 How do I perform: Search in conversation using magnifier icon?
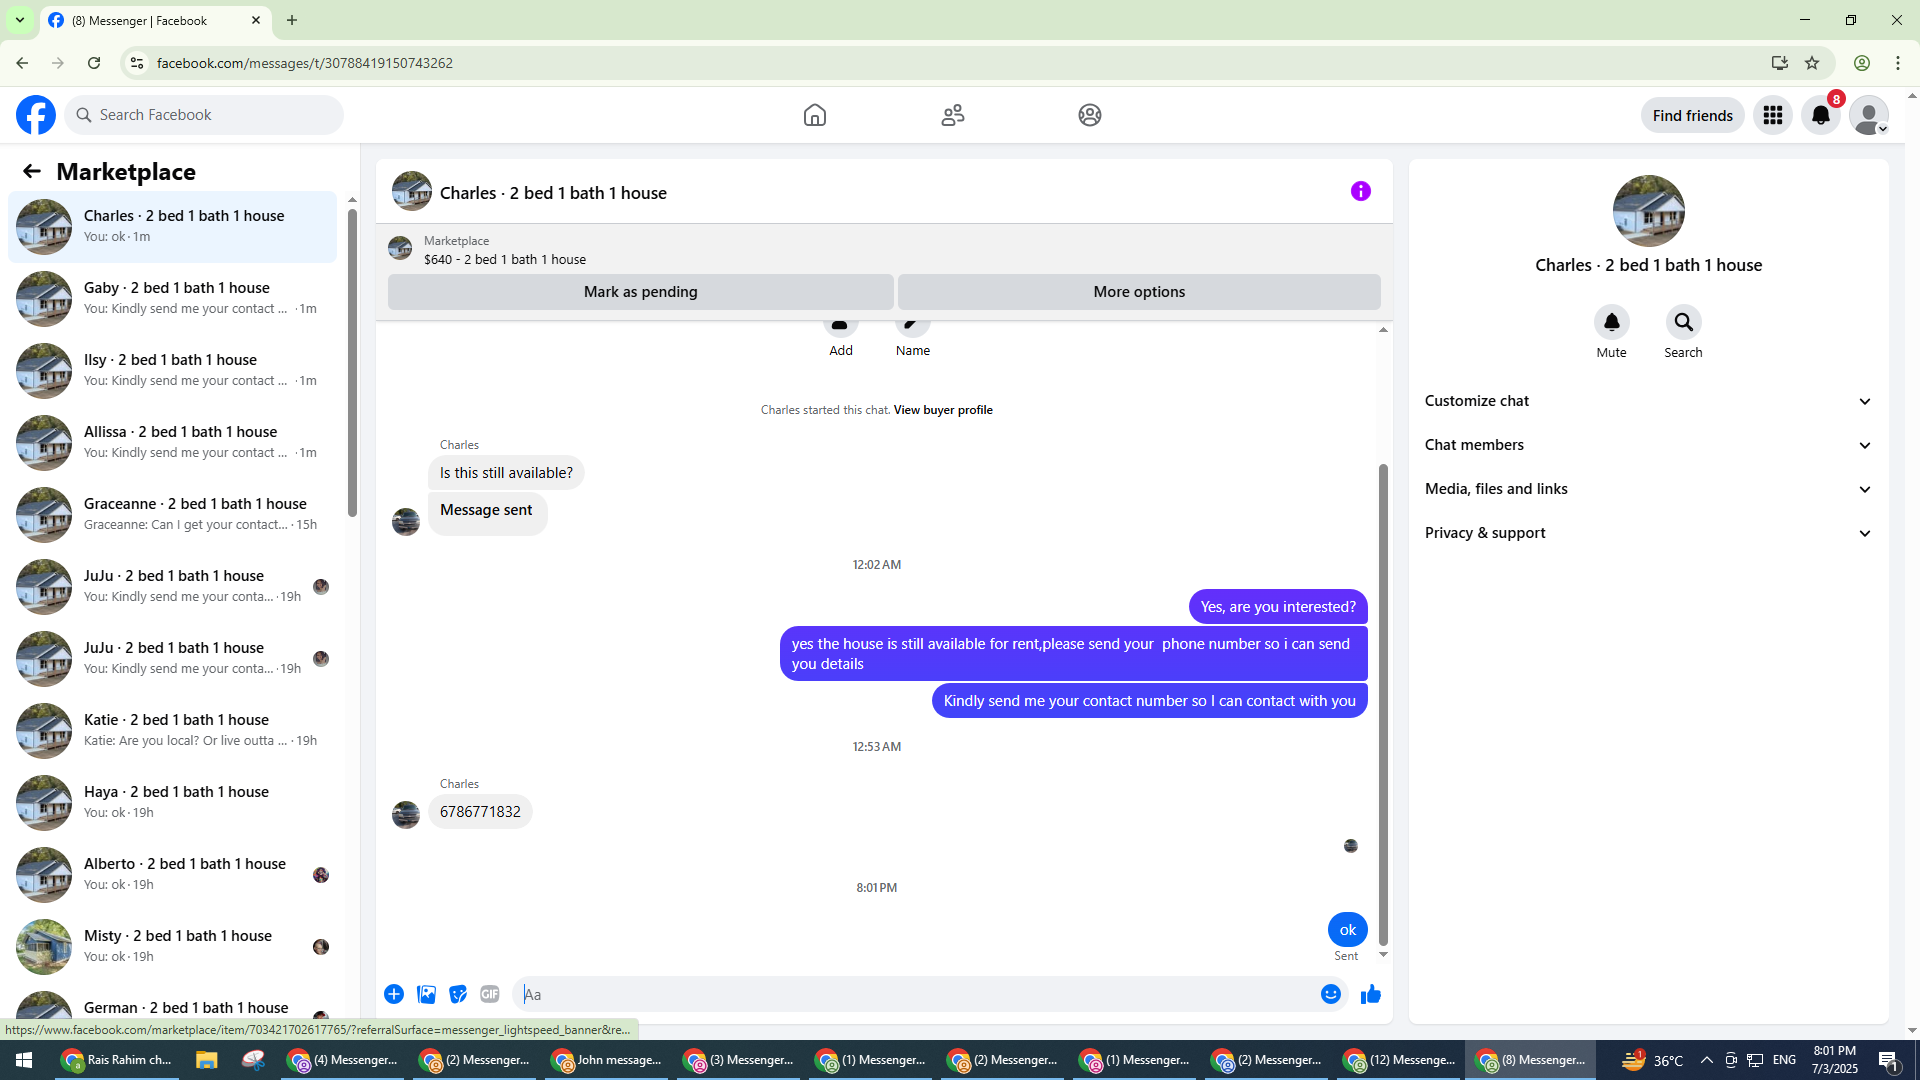(1683, 322)
